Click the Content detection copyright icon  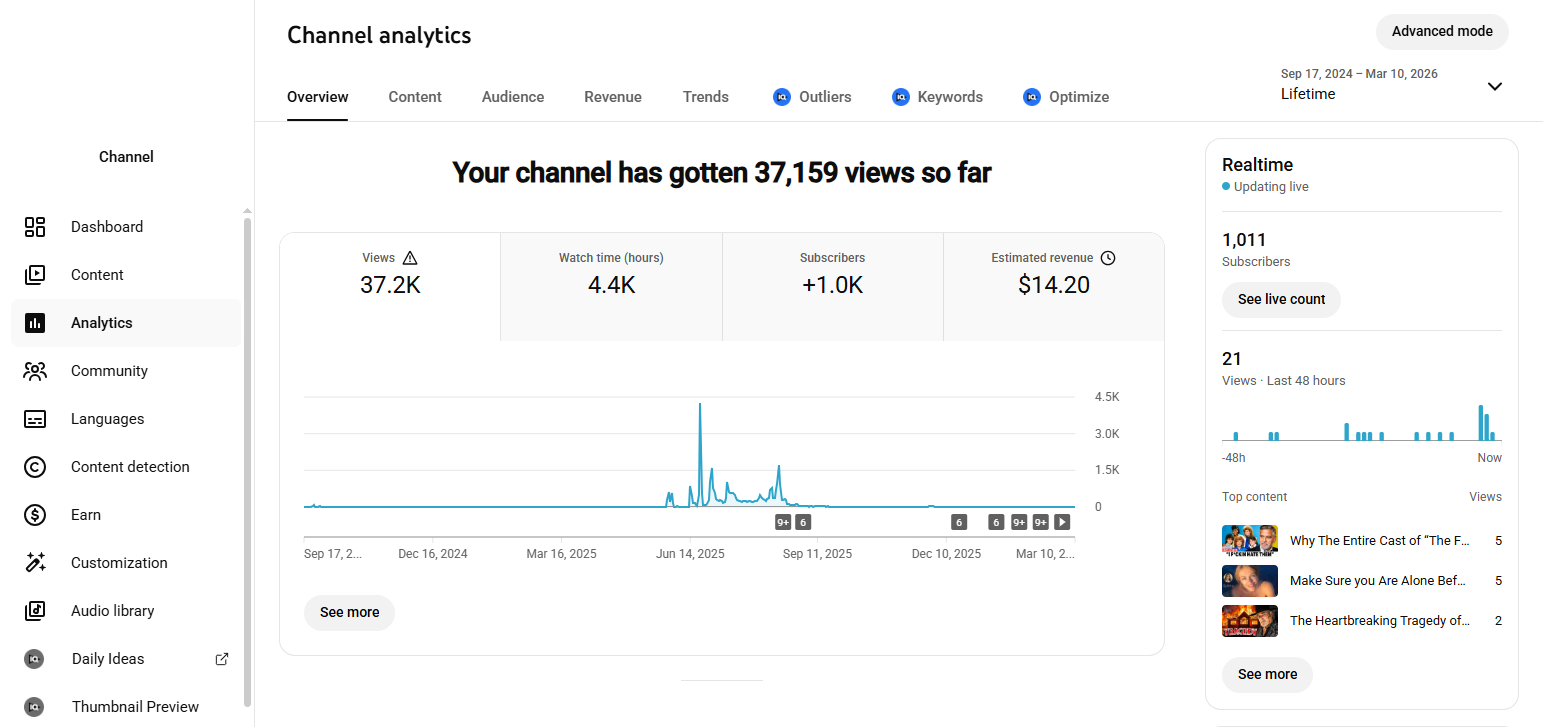pyautogui.click(x=35, y=467)
